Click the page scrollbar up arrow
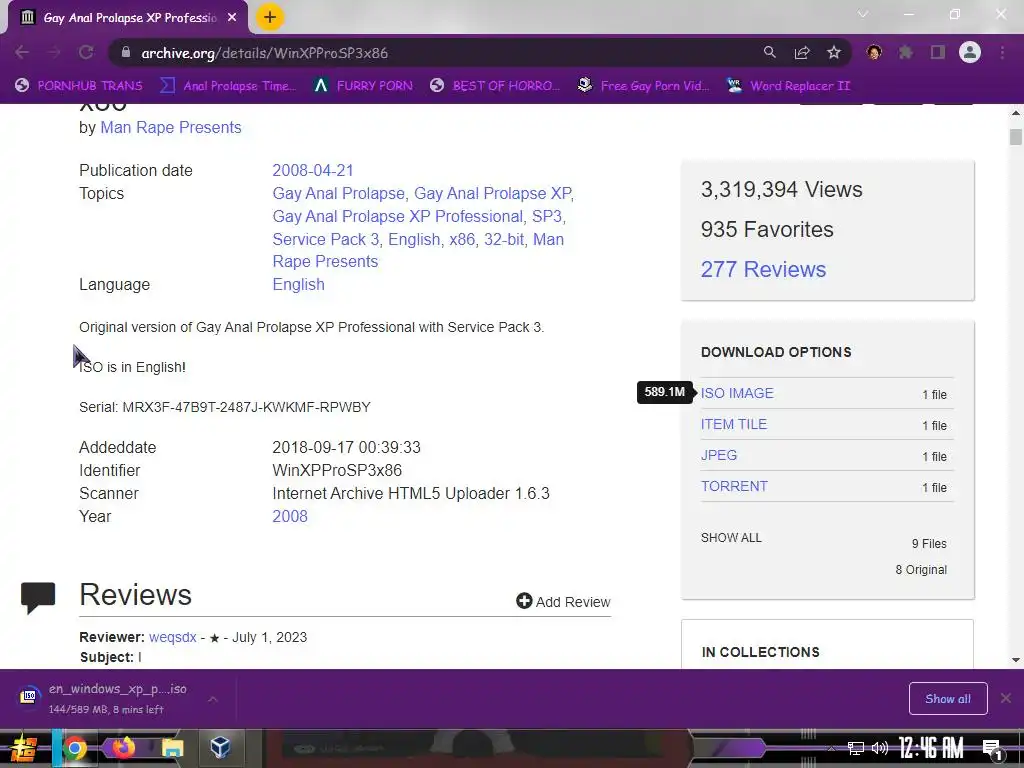This screenshot has height=768, width=1024. point(1016,113)
